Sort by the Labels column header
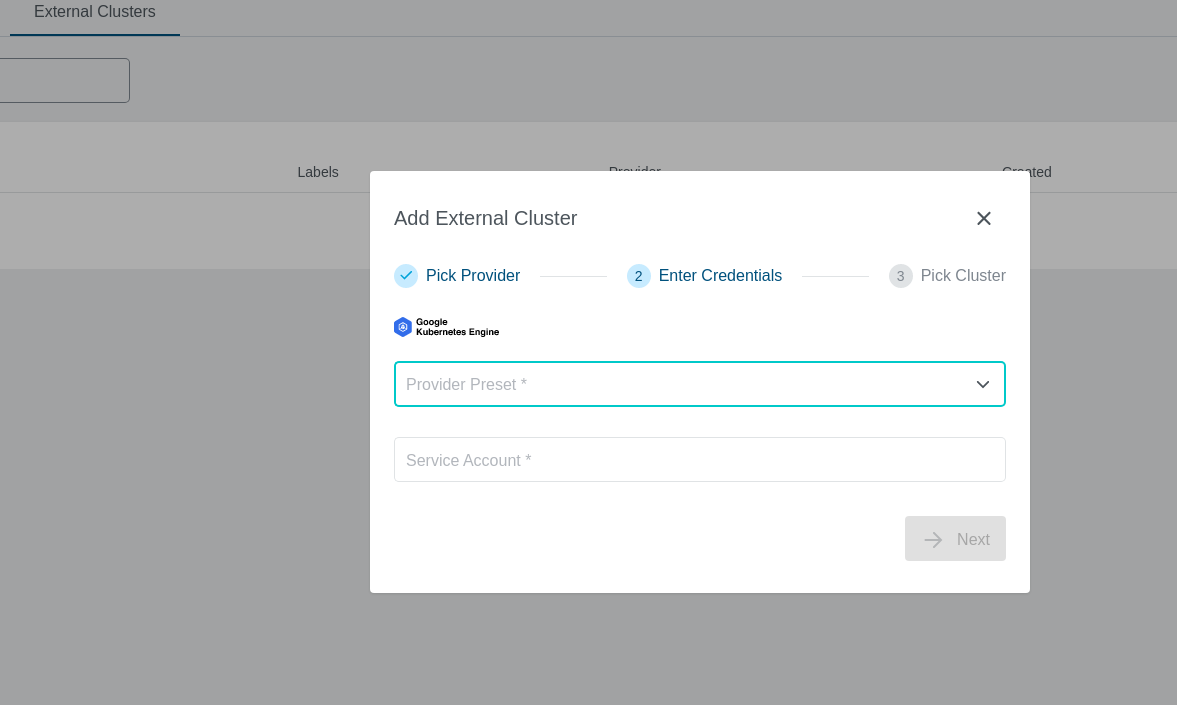Viewport: 1177px width, 705px height. coord(318,172)
